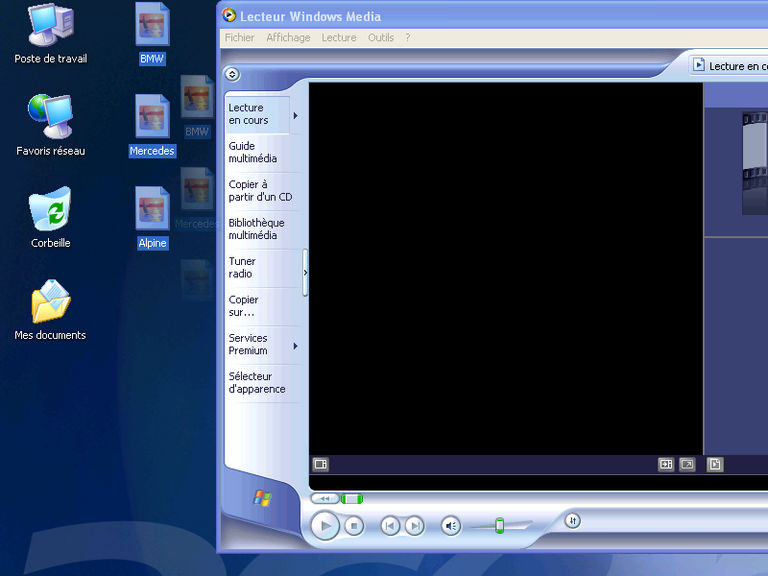Select the Alpine file icon
This screenshot has height=576, width=768.
click(152, 217)
